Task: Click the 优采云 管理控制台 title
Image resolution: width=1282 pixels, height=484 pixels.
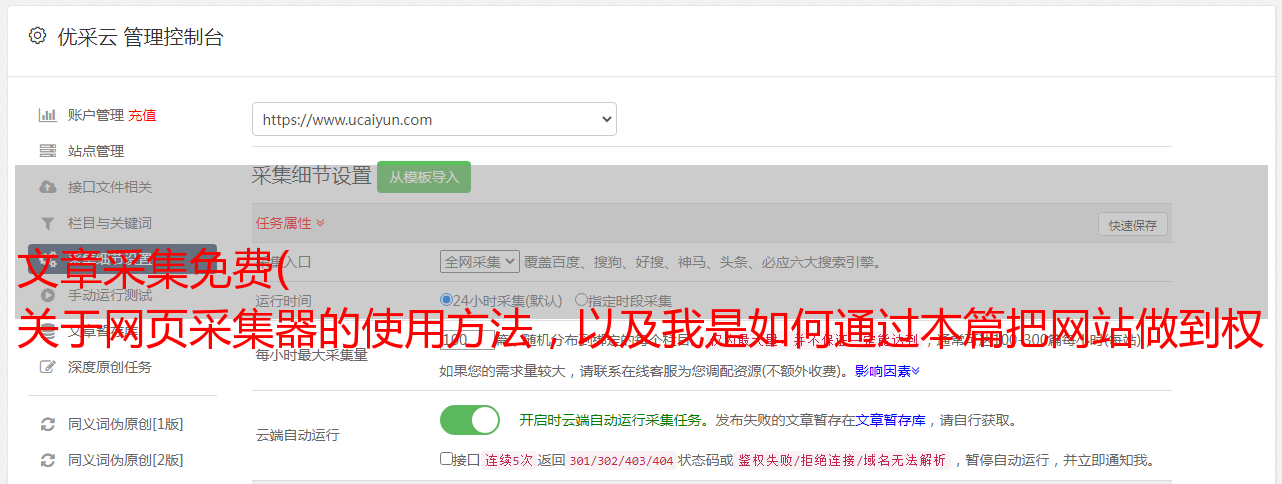Action: point(140,37)
